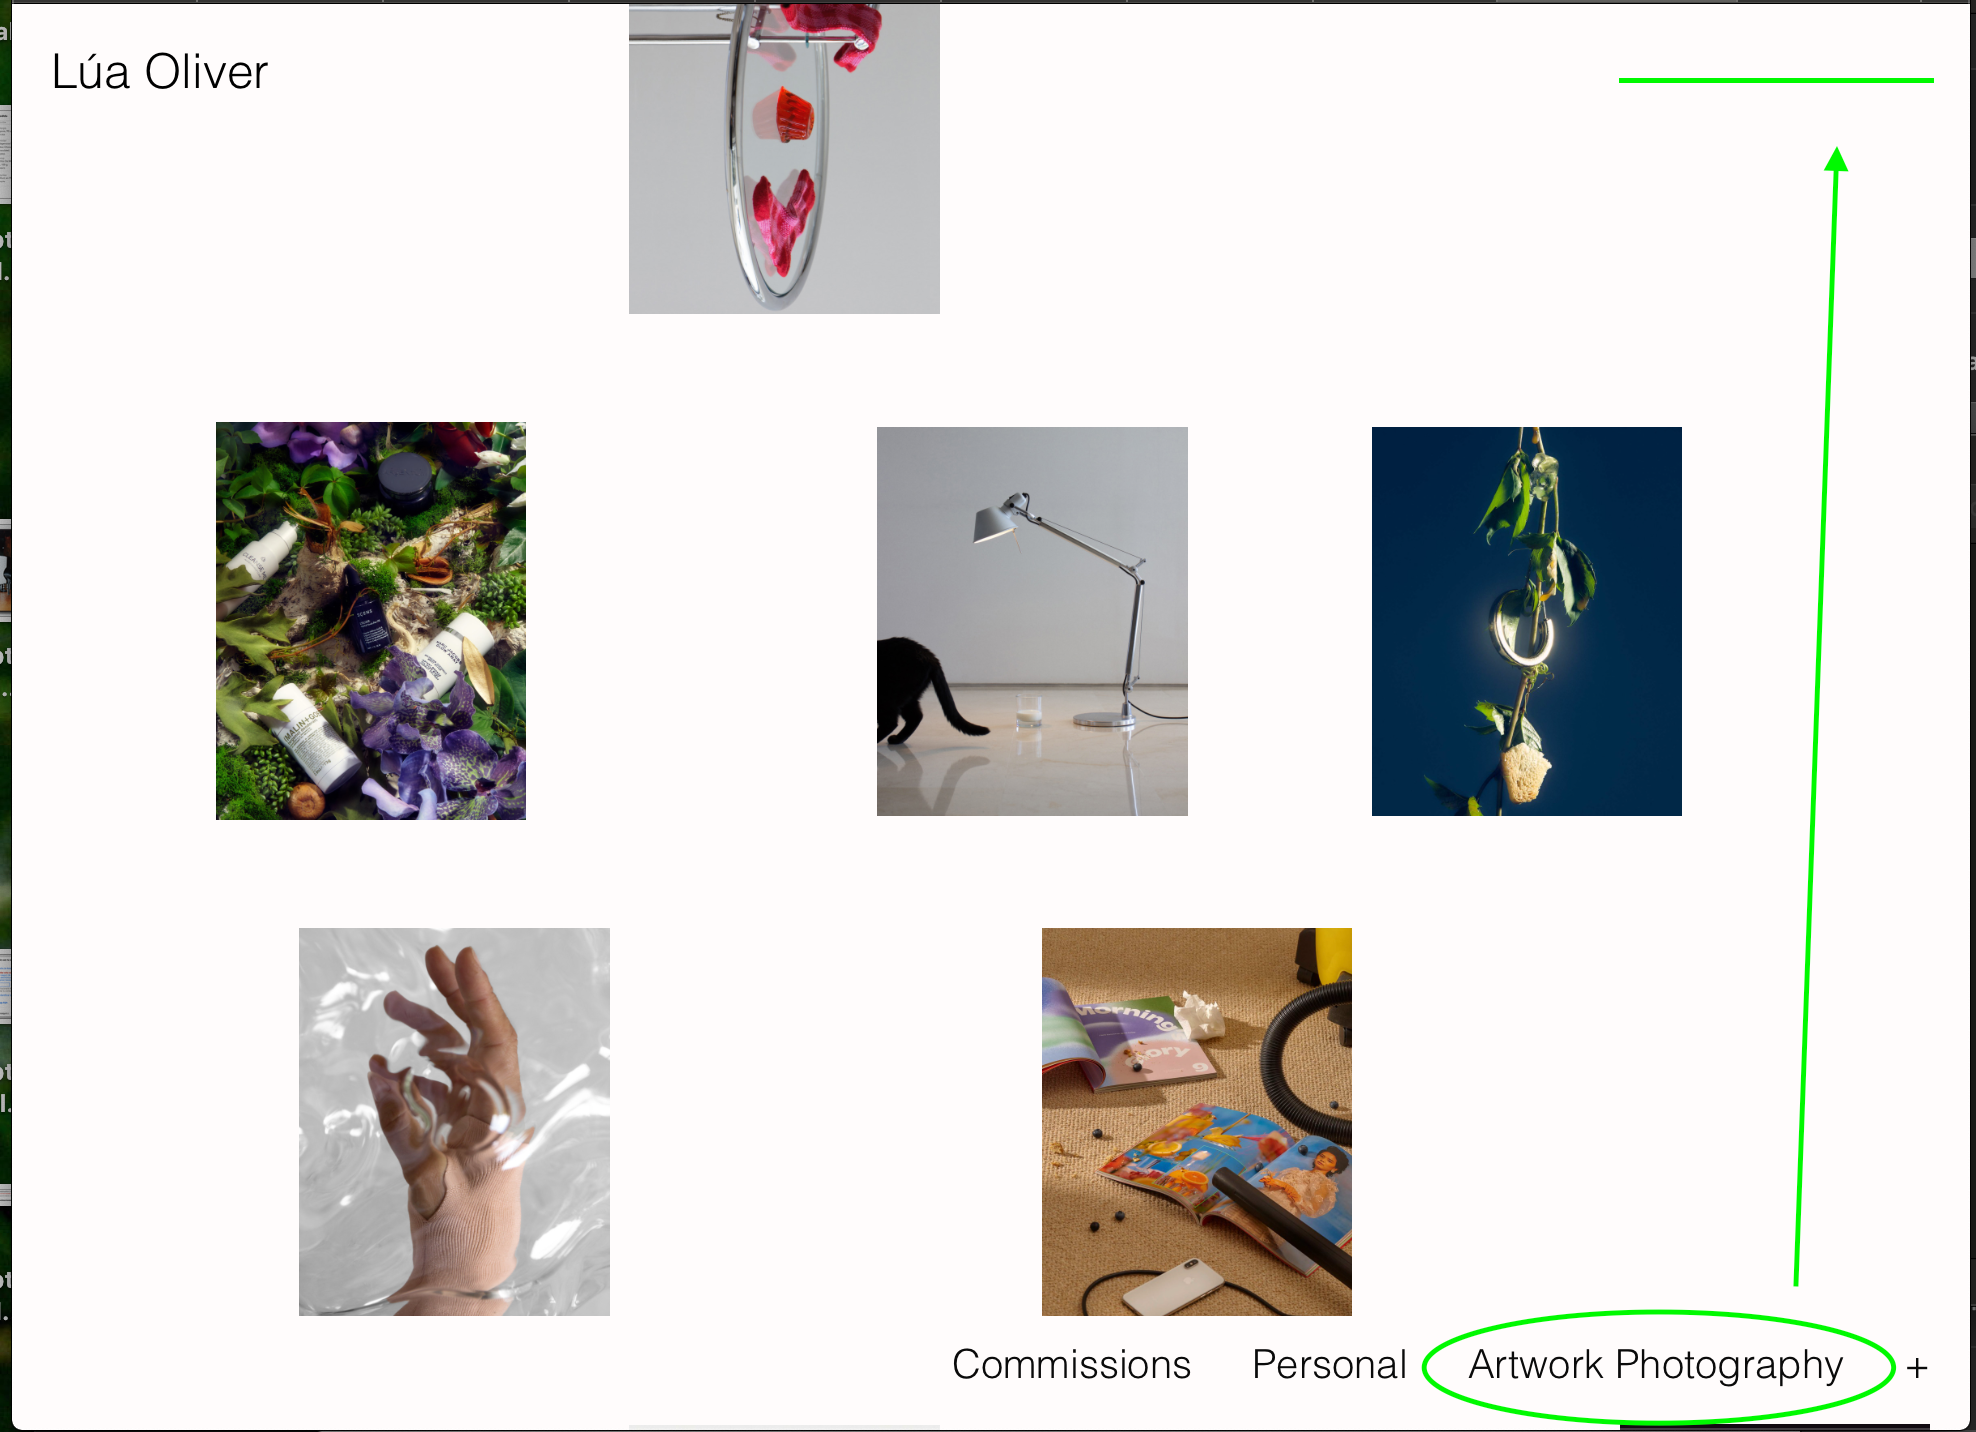Open the dark blue hanging plant photo

click(1527, 621)
